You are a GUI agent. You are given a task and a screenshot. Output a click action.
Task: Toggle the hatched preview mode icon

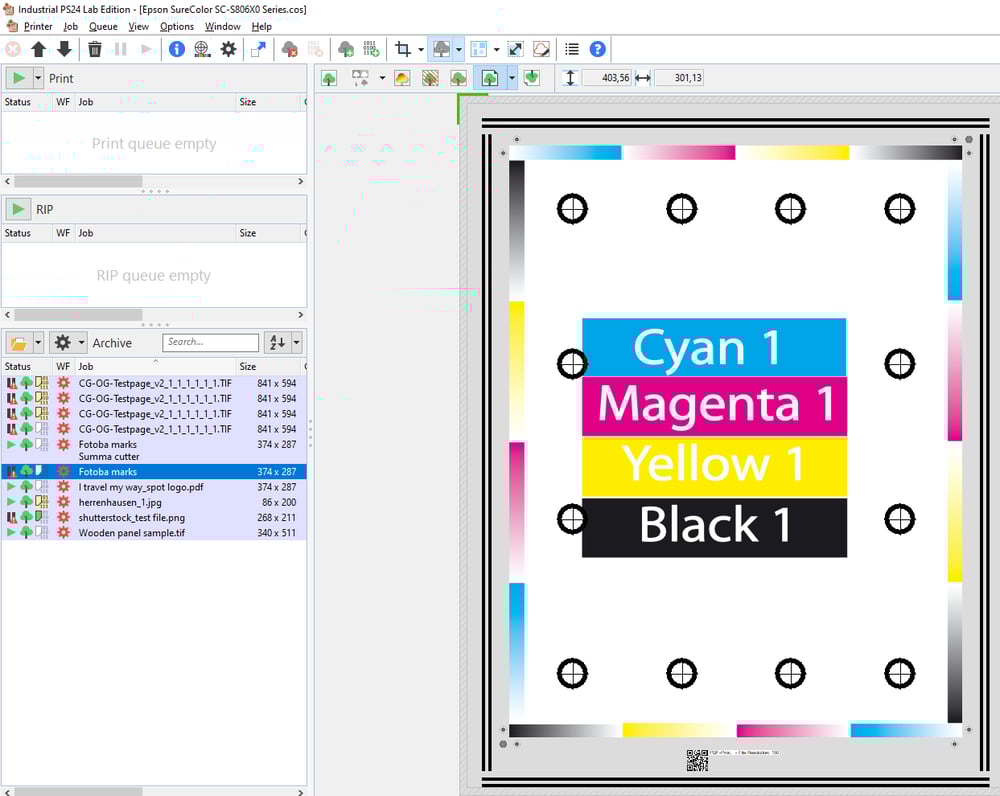(x=430, y=78)
